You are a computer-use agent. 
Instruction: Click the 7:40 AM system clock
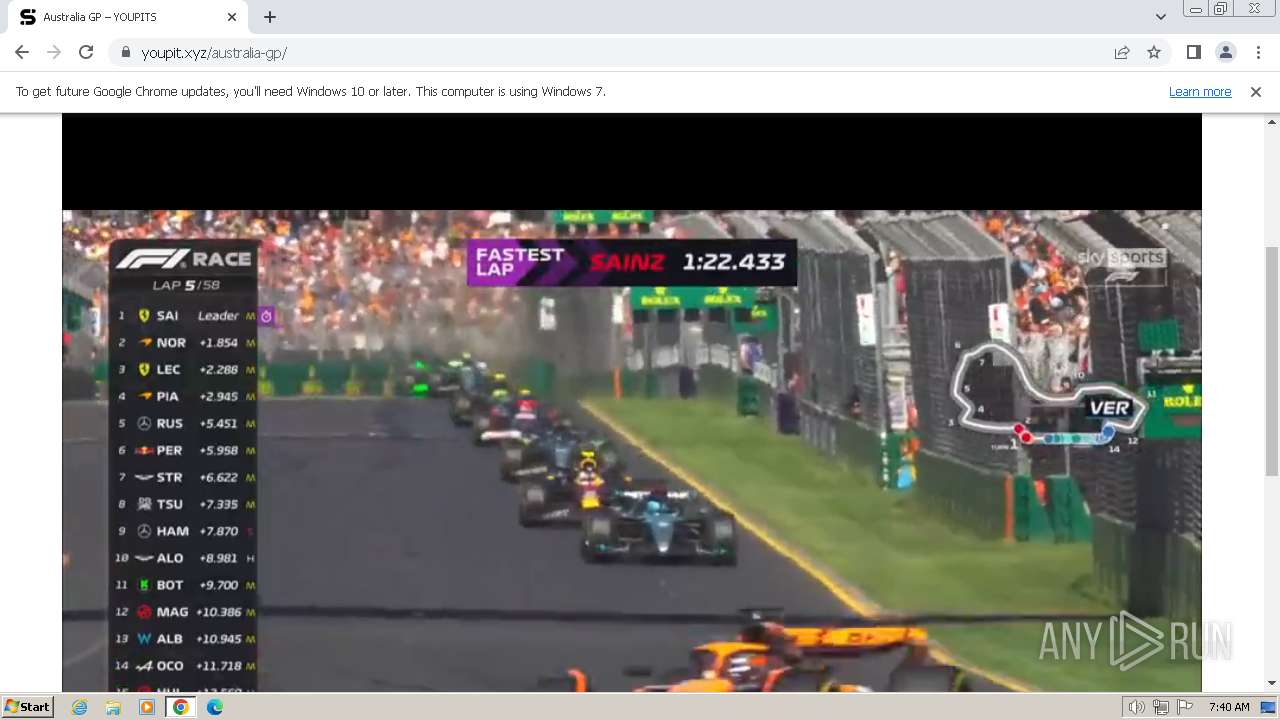[1229, 707]
